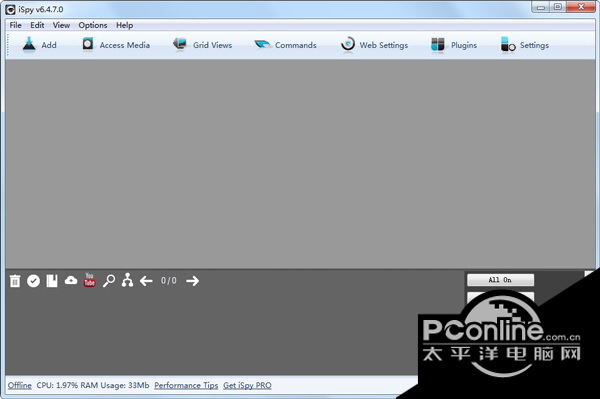Screen dimensions: 600x399
Task: Click the merge/branch nodes icon
Action: point(127,280)
